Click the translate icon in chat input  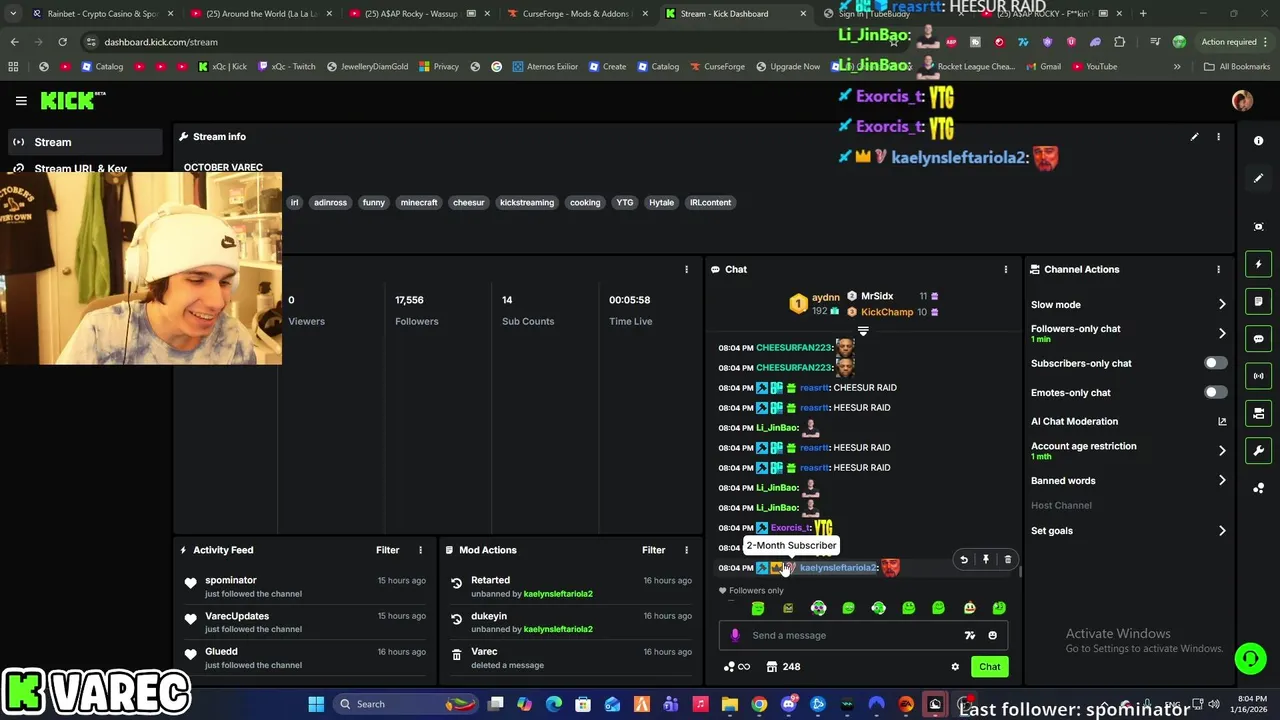(969, 635)
